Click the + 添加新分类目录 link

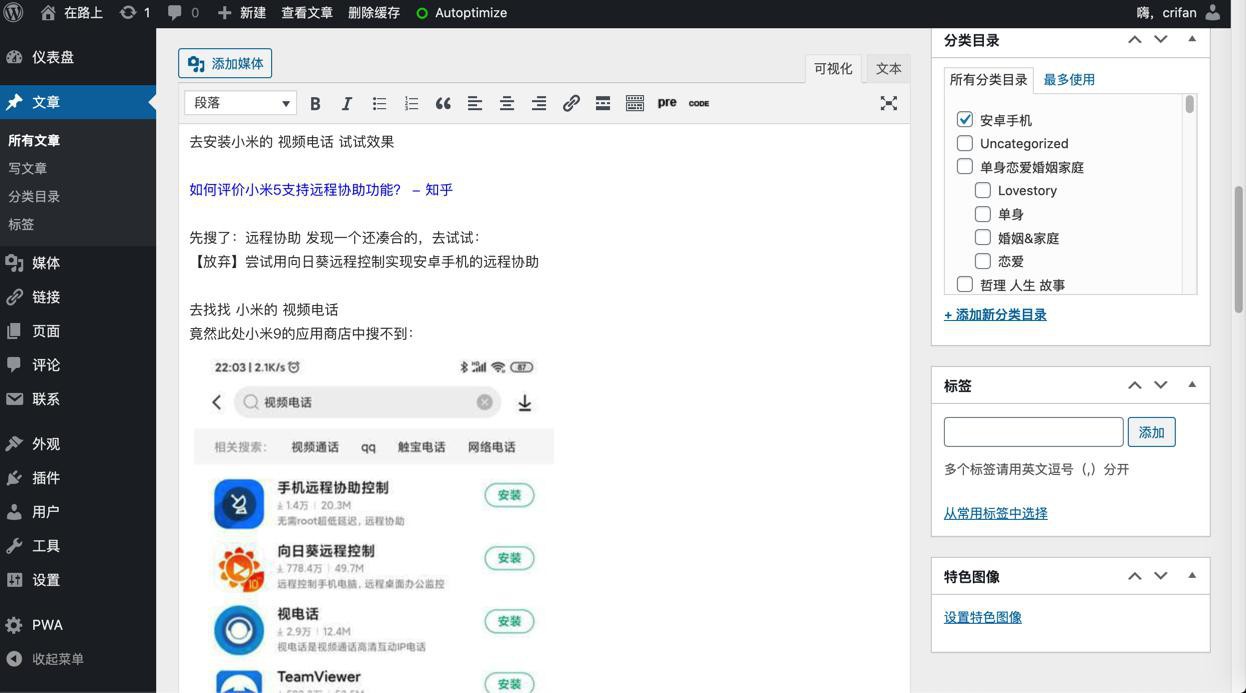point(995,314)
